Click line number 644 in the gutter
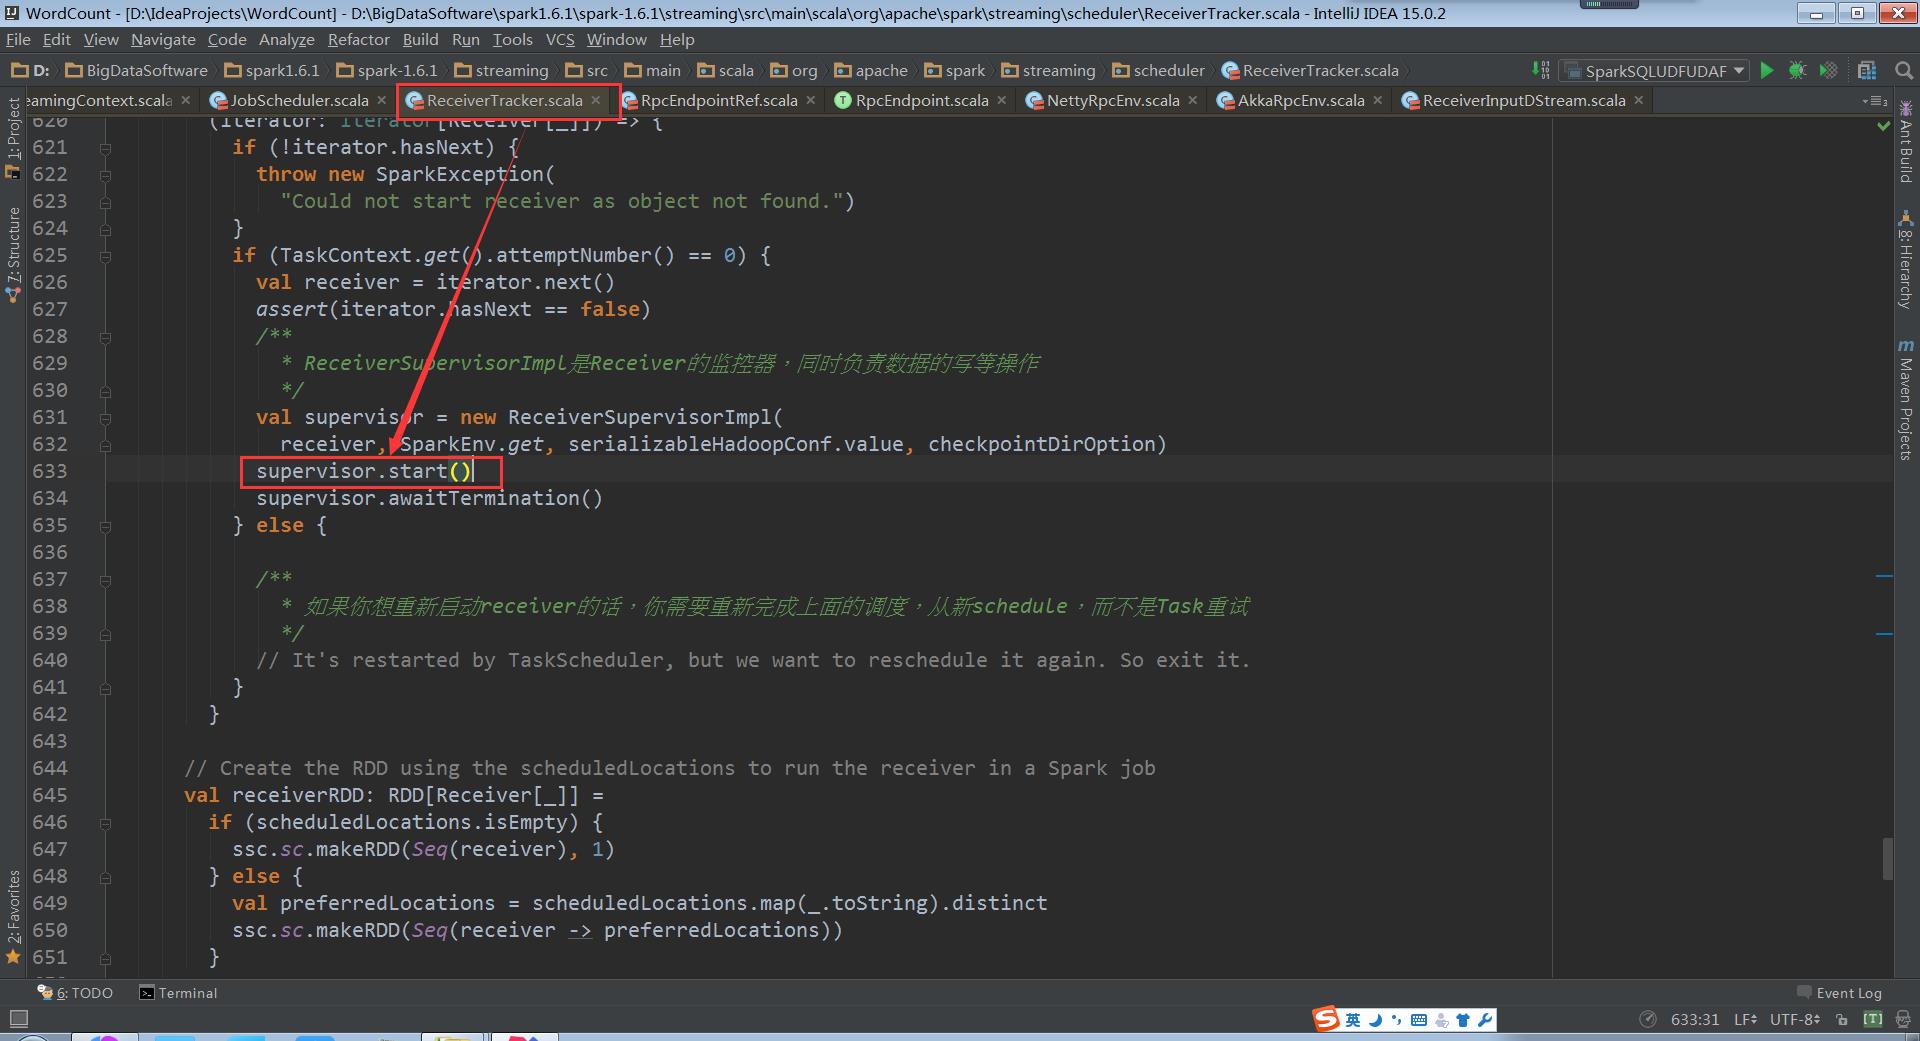 pos(50,768)
